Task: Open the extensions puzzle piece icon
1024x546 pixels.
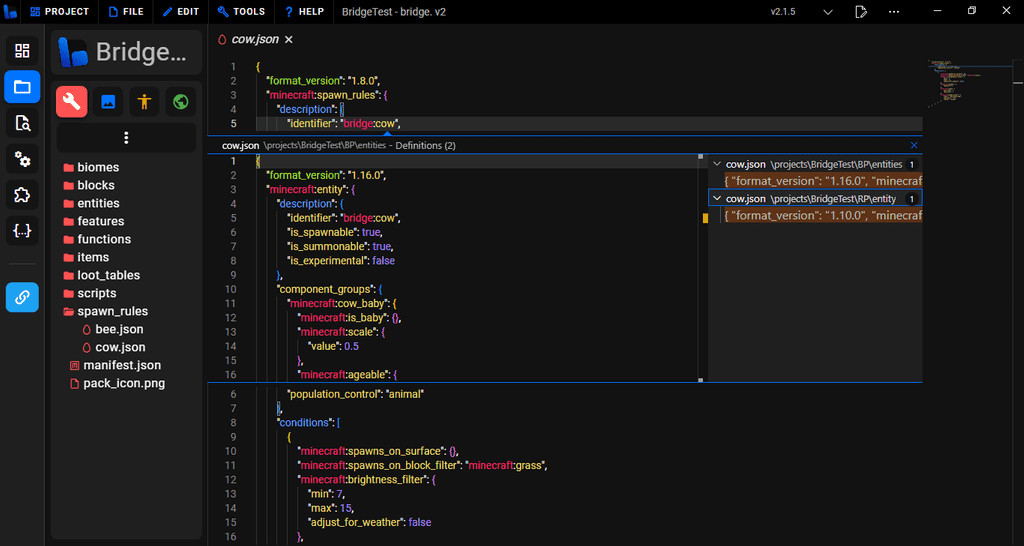Action: 22,195
